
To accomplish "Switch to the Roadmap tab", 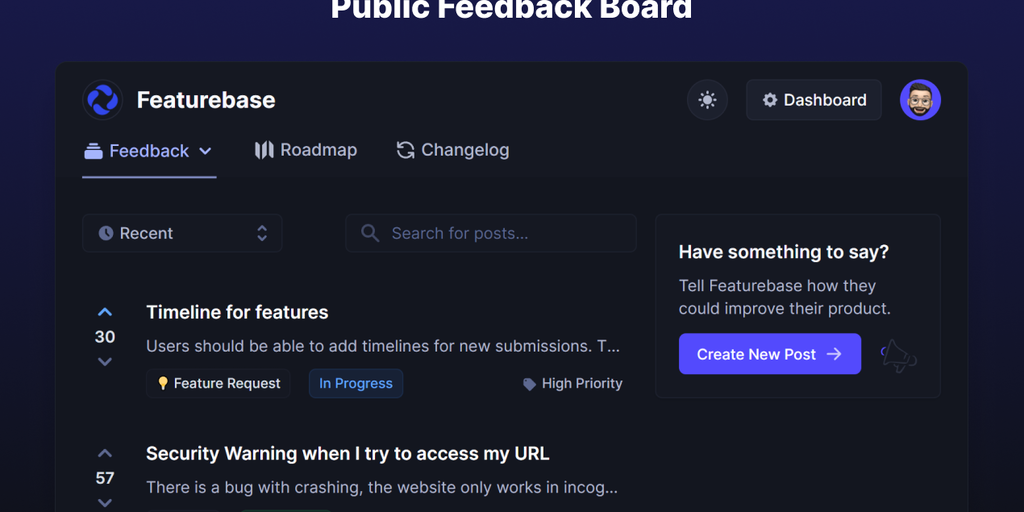I will (x=306, y=150).
